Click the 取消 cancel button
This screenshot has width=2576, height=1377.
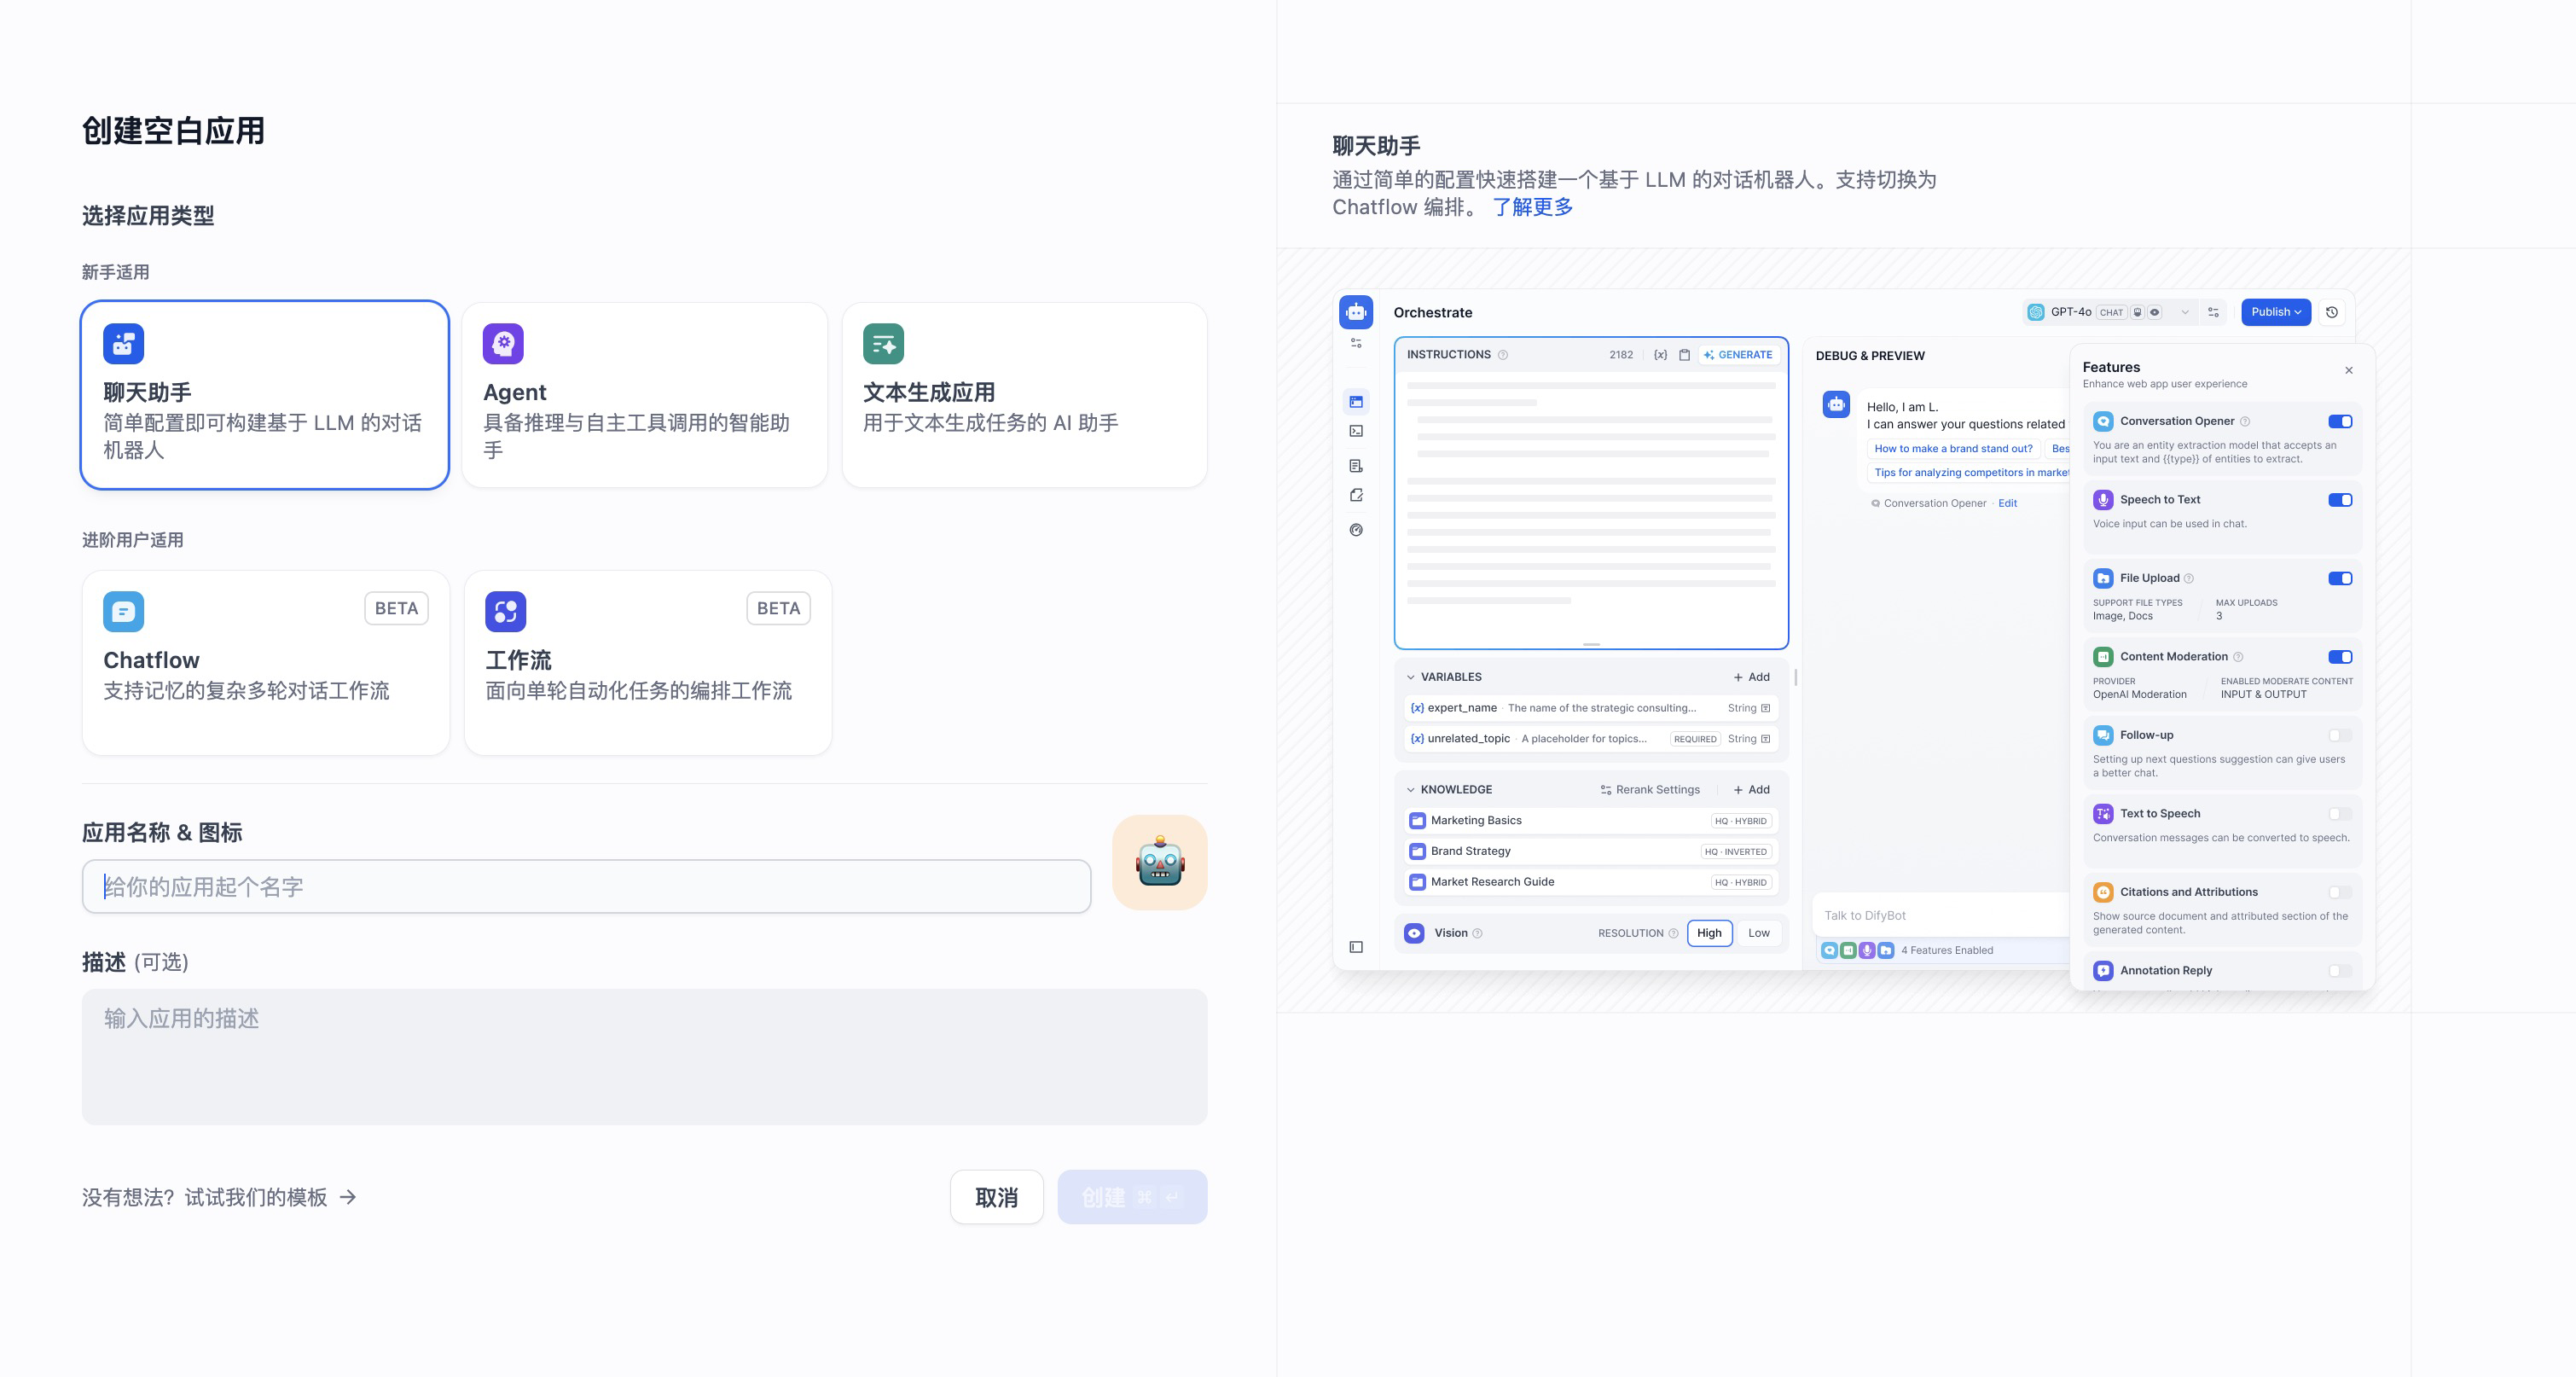pos(996,1197)
